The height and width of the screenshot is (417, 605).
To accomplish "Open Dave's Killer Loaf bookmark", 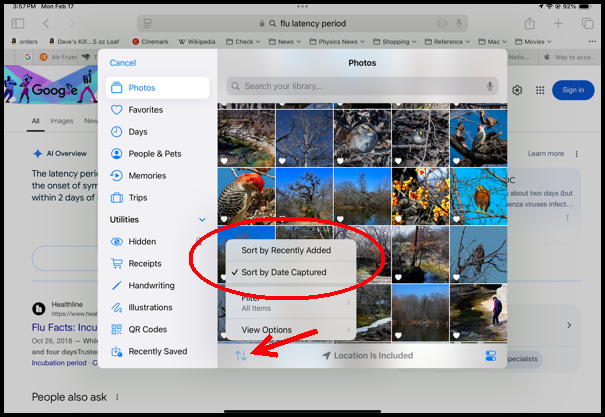I will click(84, 42).
